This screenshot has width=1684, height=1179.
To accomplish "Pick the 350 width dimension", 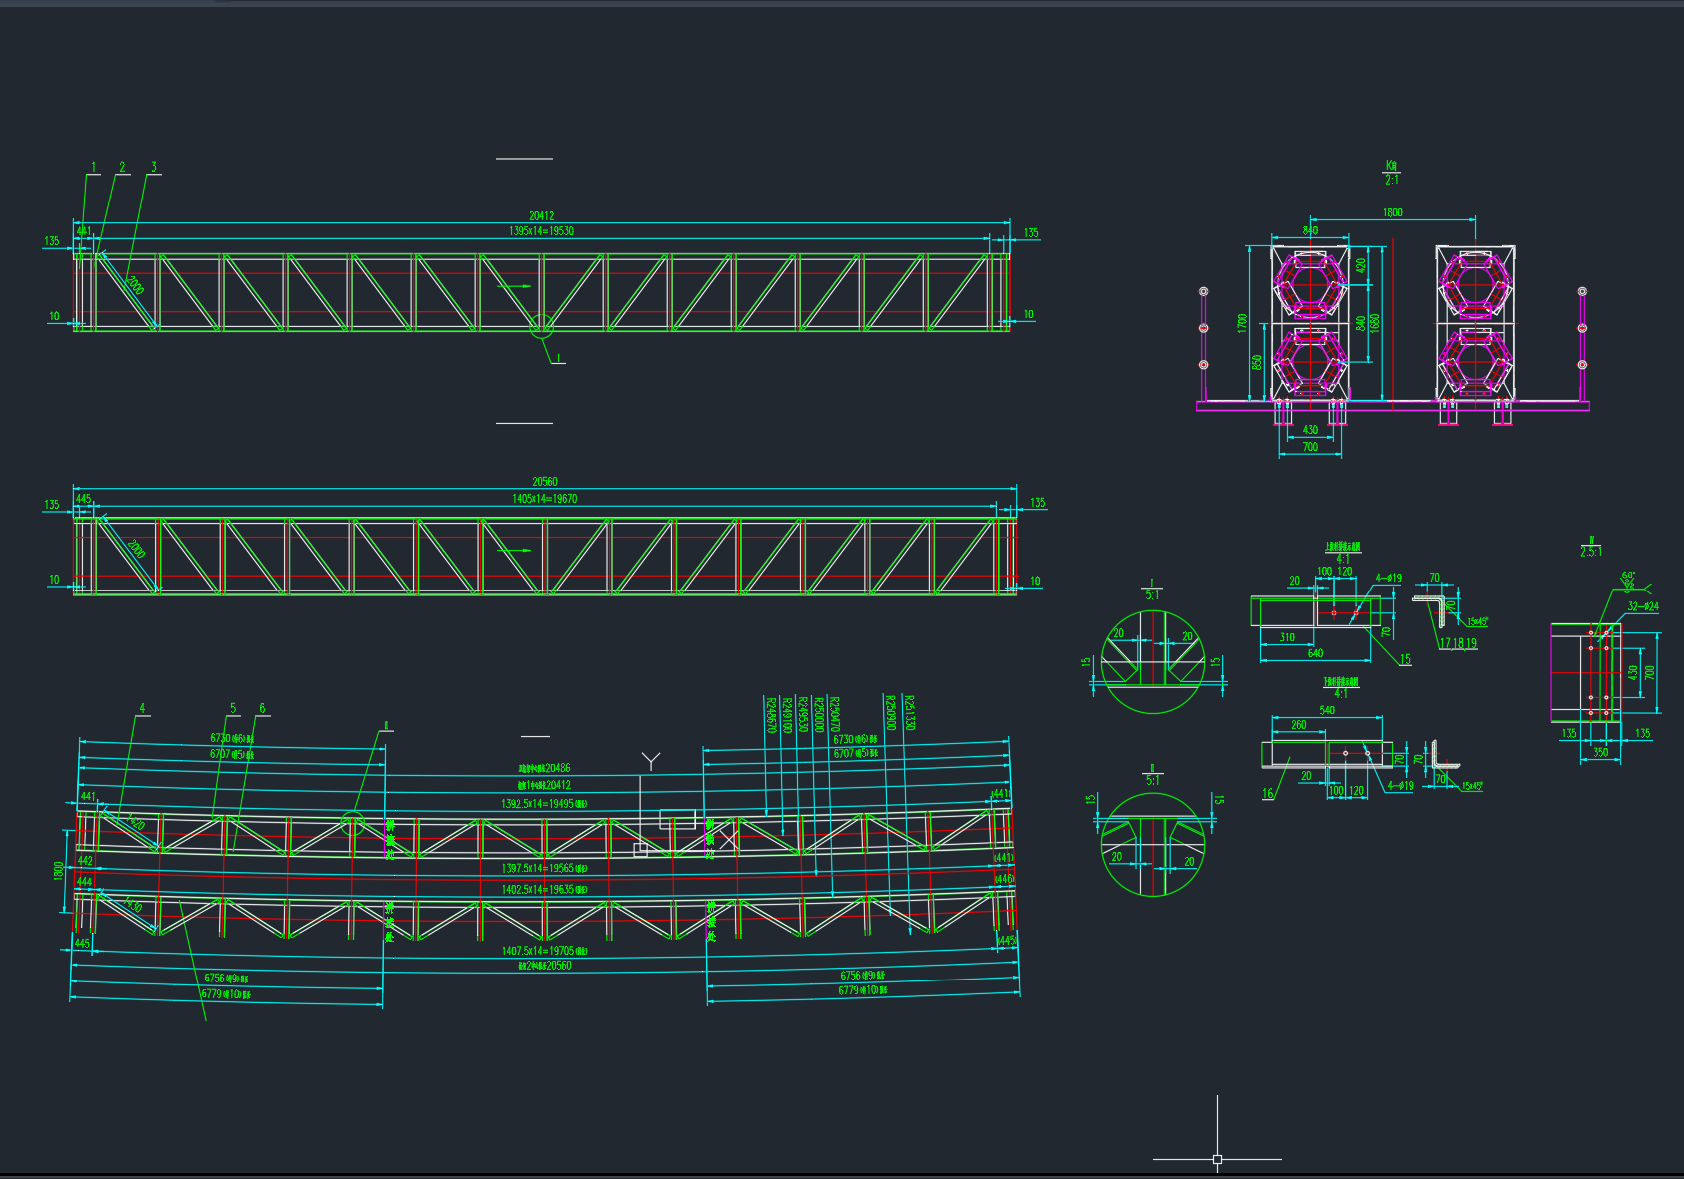I will click(1600, 753).
